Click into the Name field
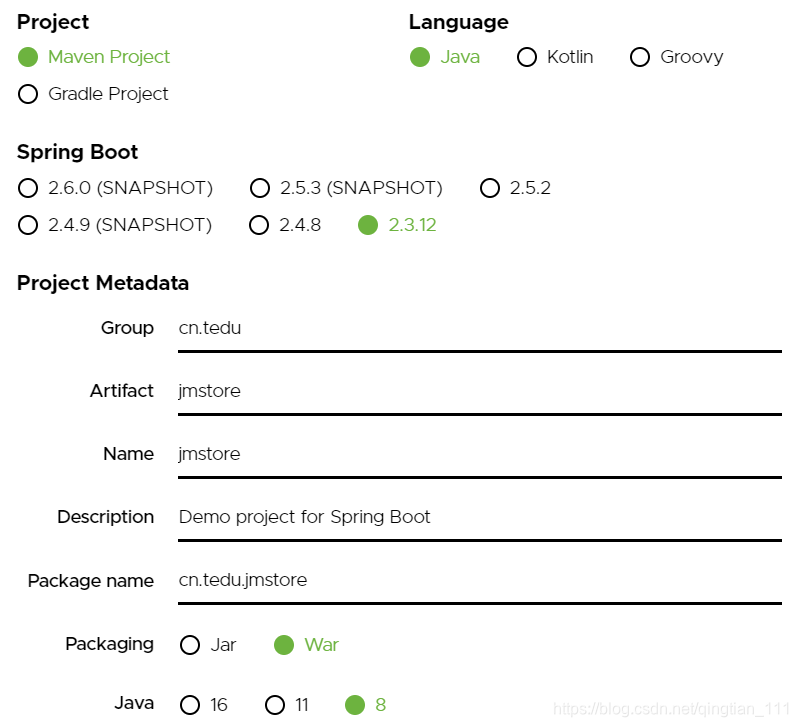The height and width of the screenshot is (727, 798). 479,454
